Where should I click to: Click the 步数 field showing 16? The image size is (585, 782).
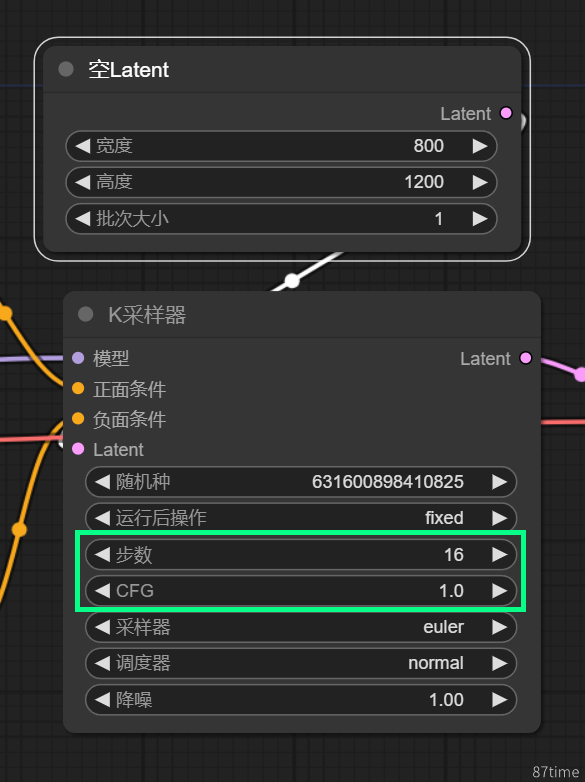point(301,555)
